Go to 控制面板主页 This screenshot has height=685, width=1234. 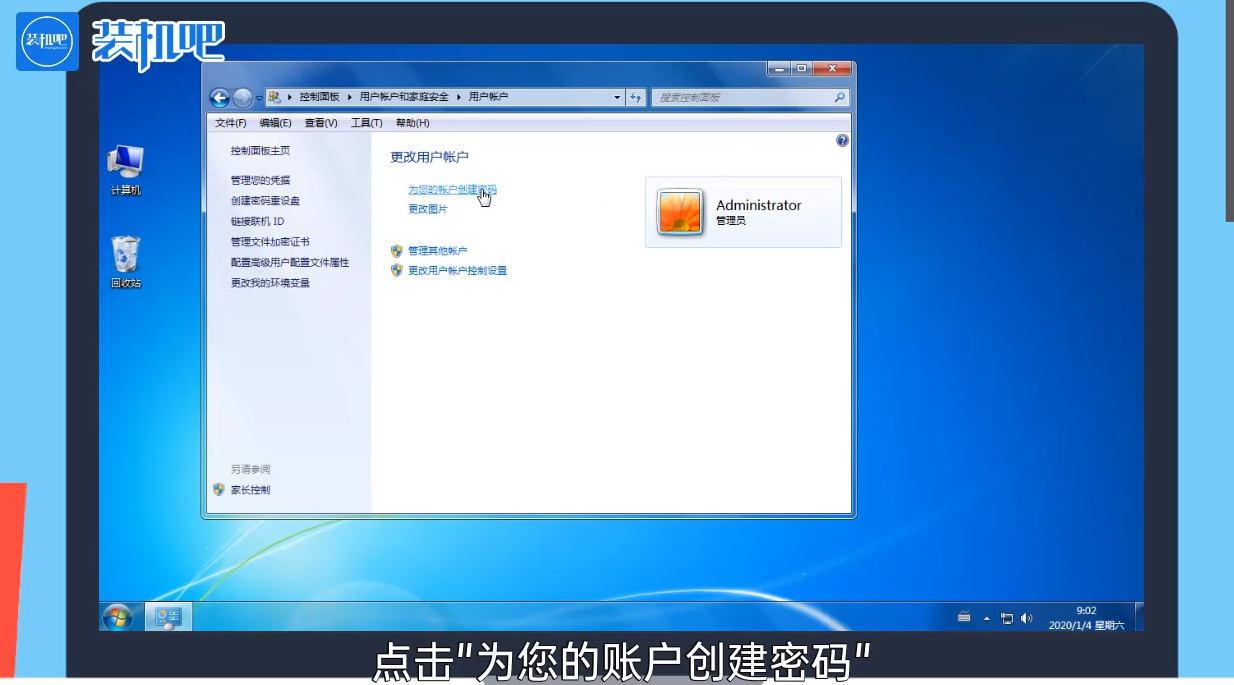point(260,150)
